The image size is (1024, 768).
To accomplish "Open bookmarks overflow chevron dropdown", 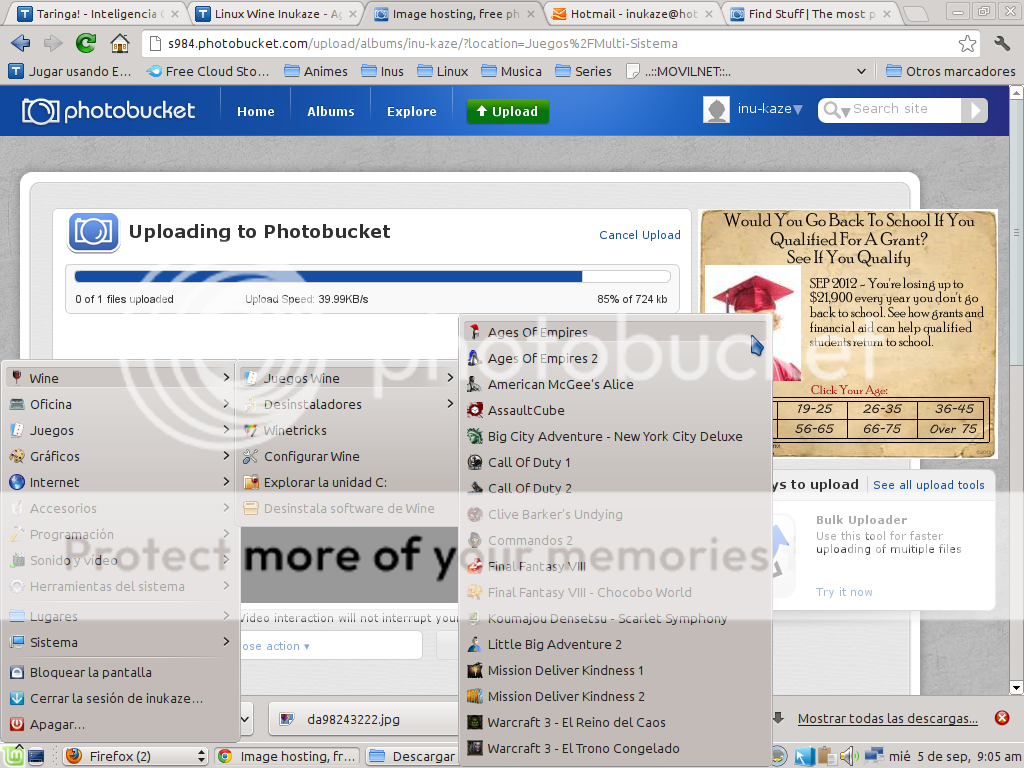I will tap(861, 71).
